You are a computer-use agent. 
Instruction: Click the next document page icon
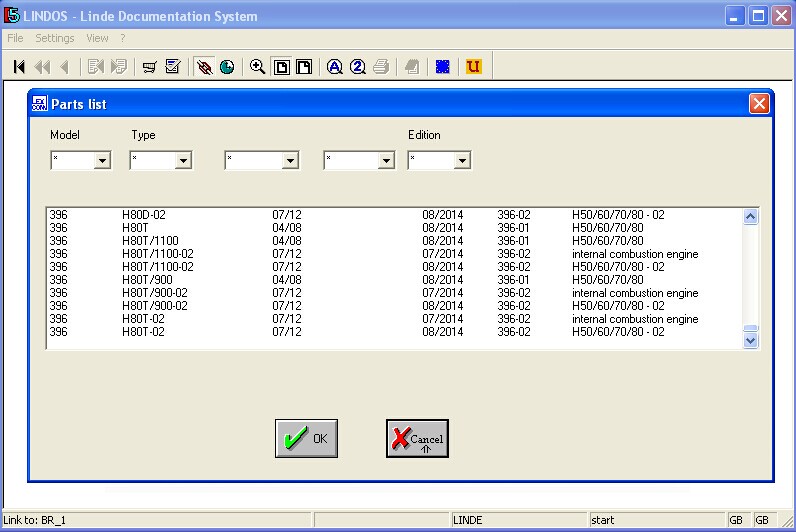[x=118, y=66]
